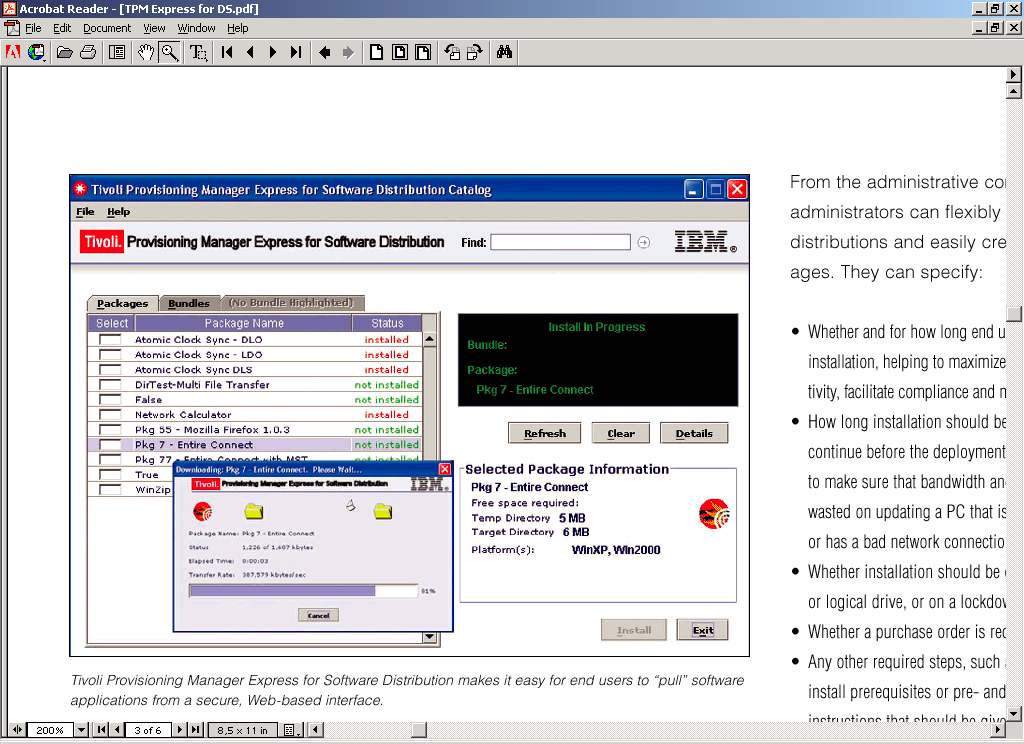
Task: Open the Document menu
Action: pos(107,28)
